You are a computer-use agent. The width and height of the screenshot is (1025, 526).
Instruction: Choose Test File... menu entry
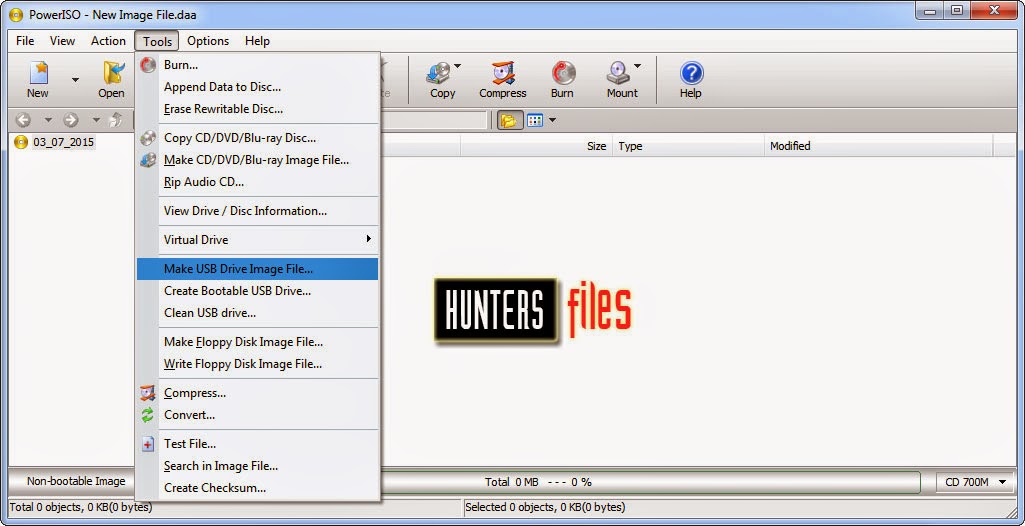[258, 444]
